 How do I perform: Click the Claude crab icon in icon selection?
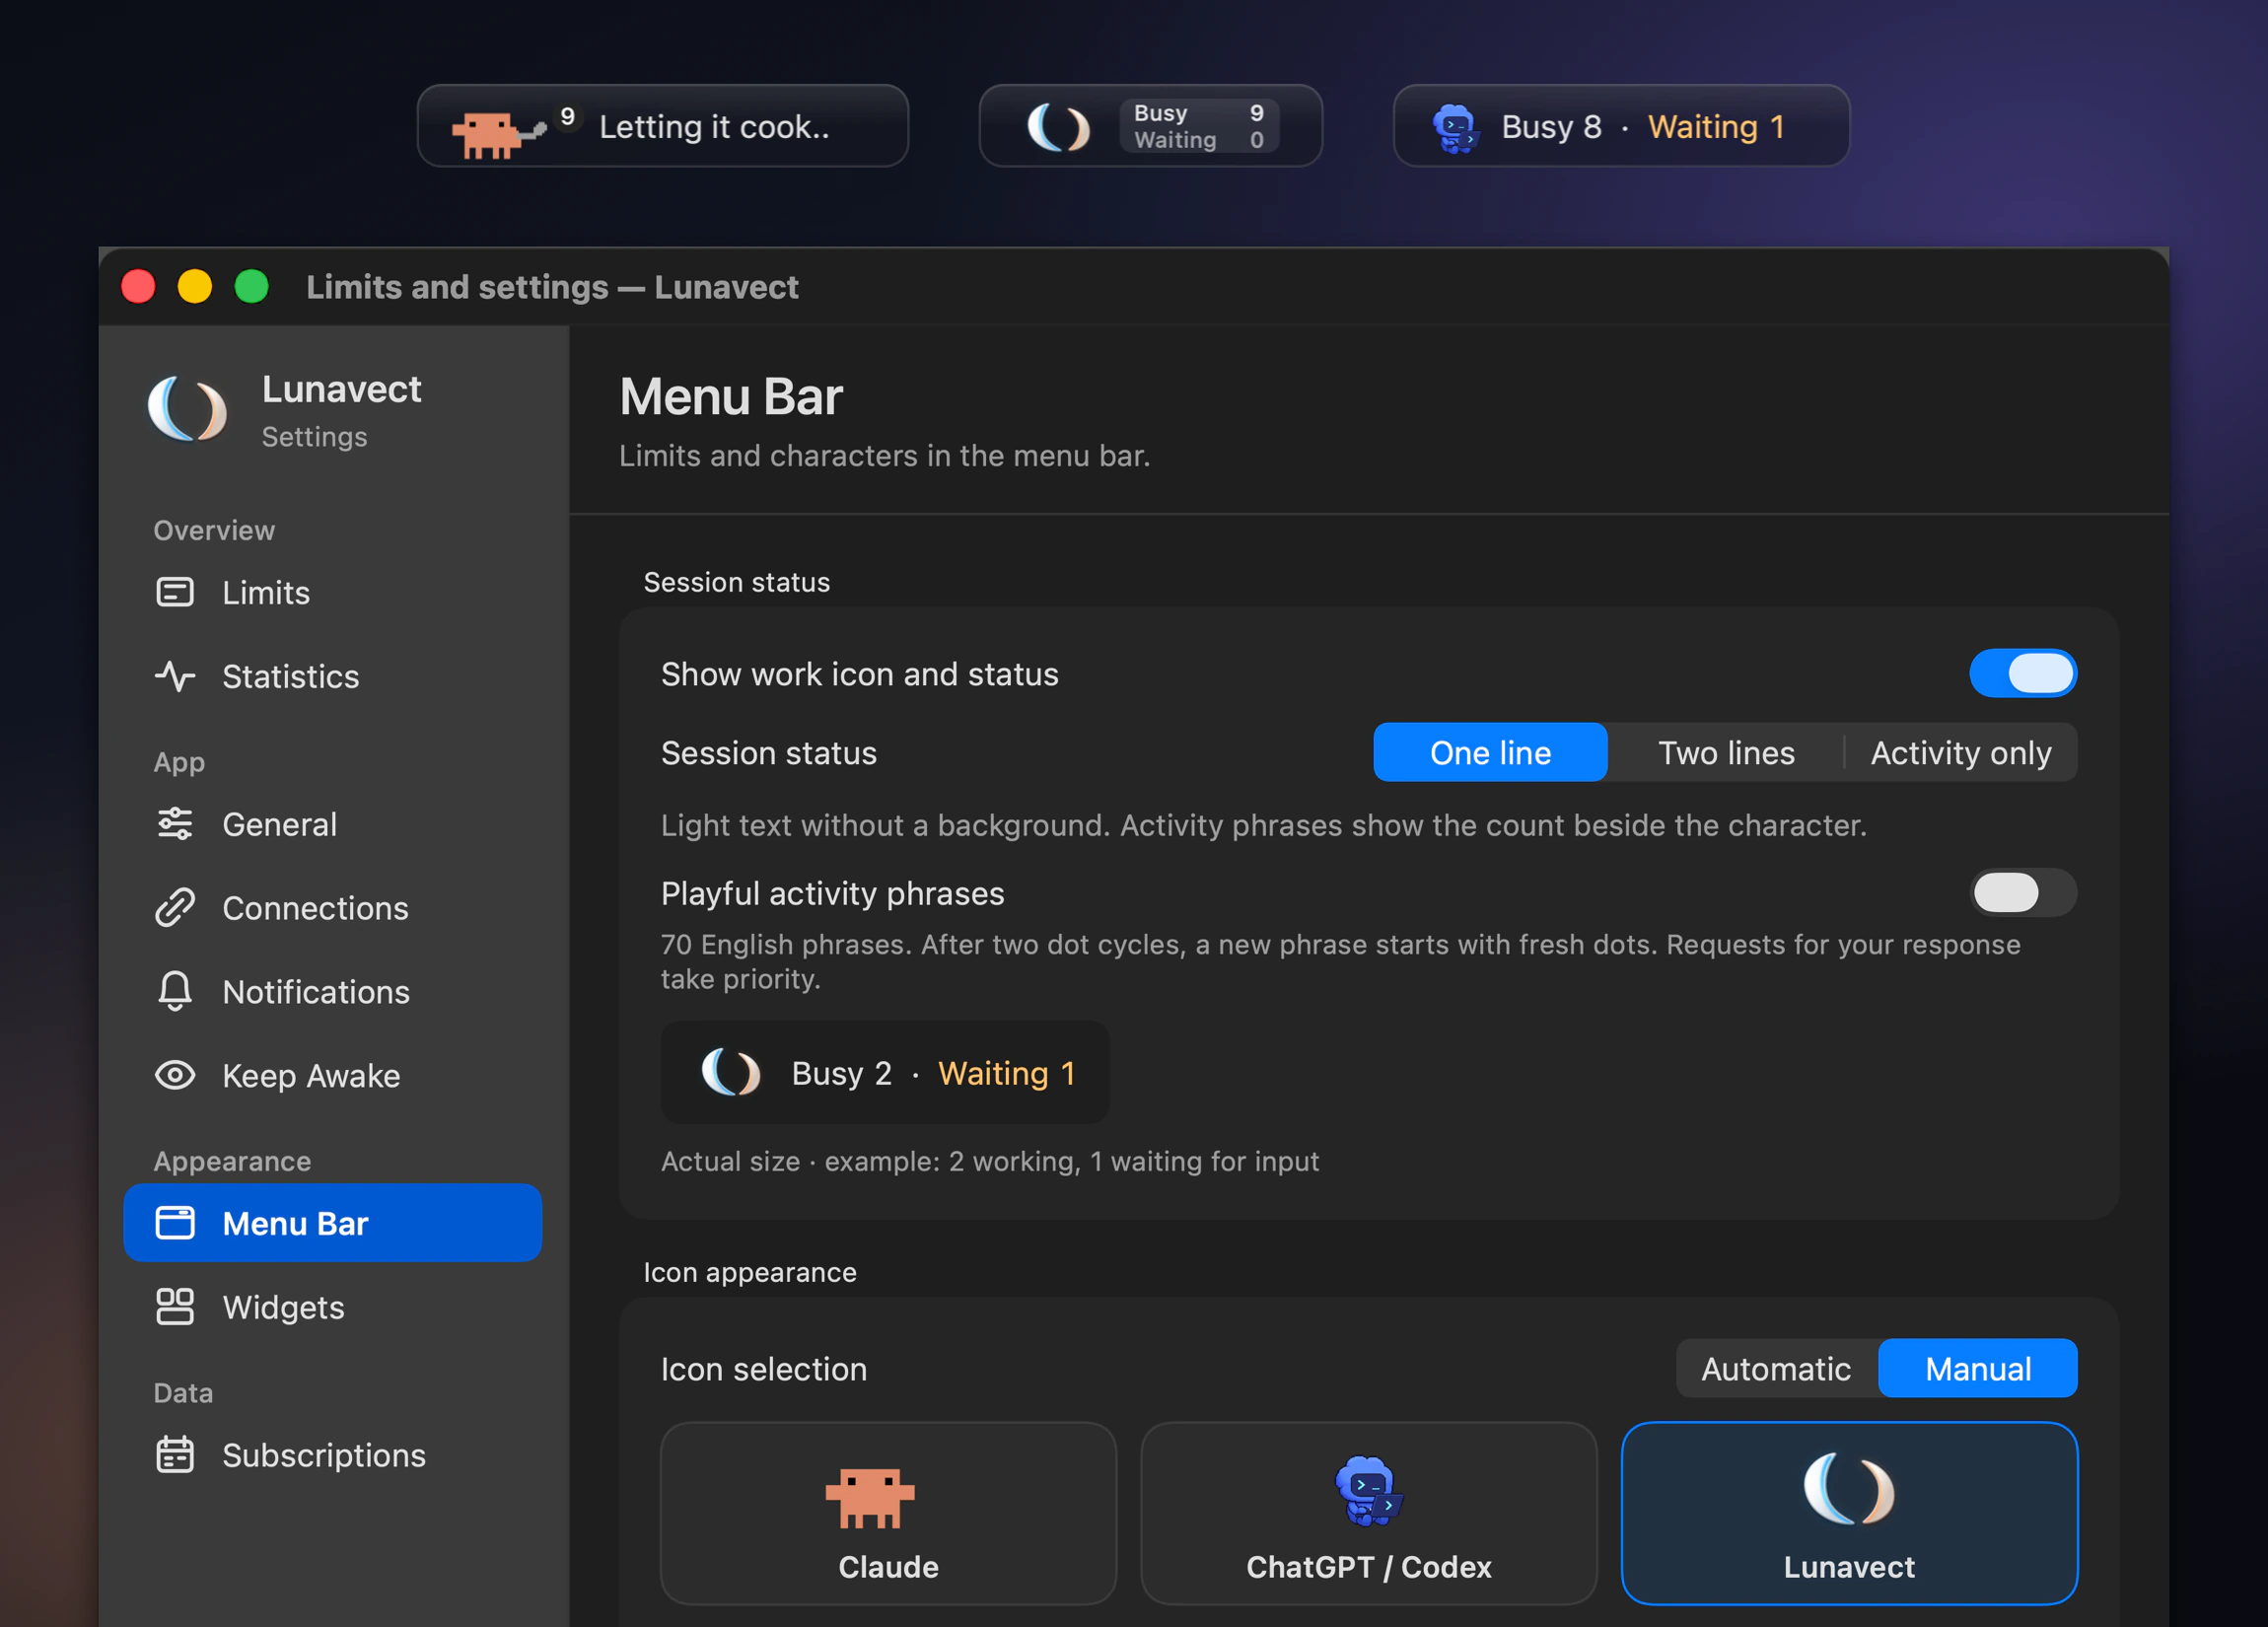coord(870,1497)
